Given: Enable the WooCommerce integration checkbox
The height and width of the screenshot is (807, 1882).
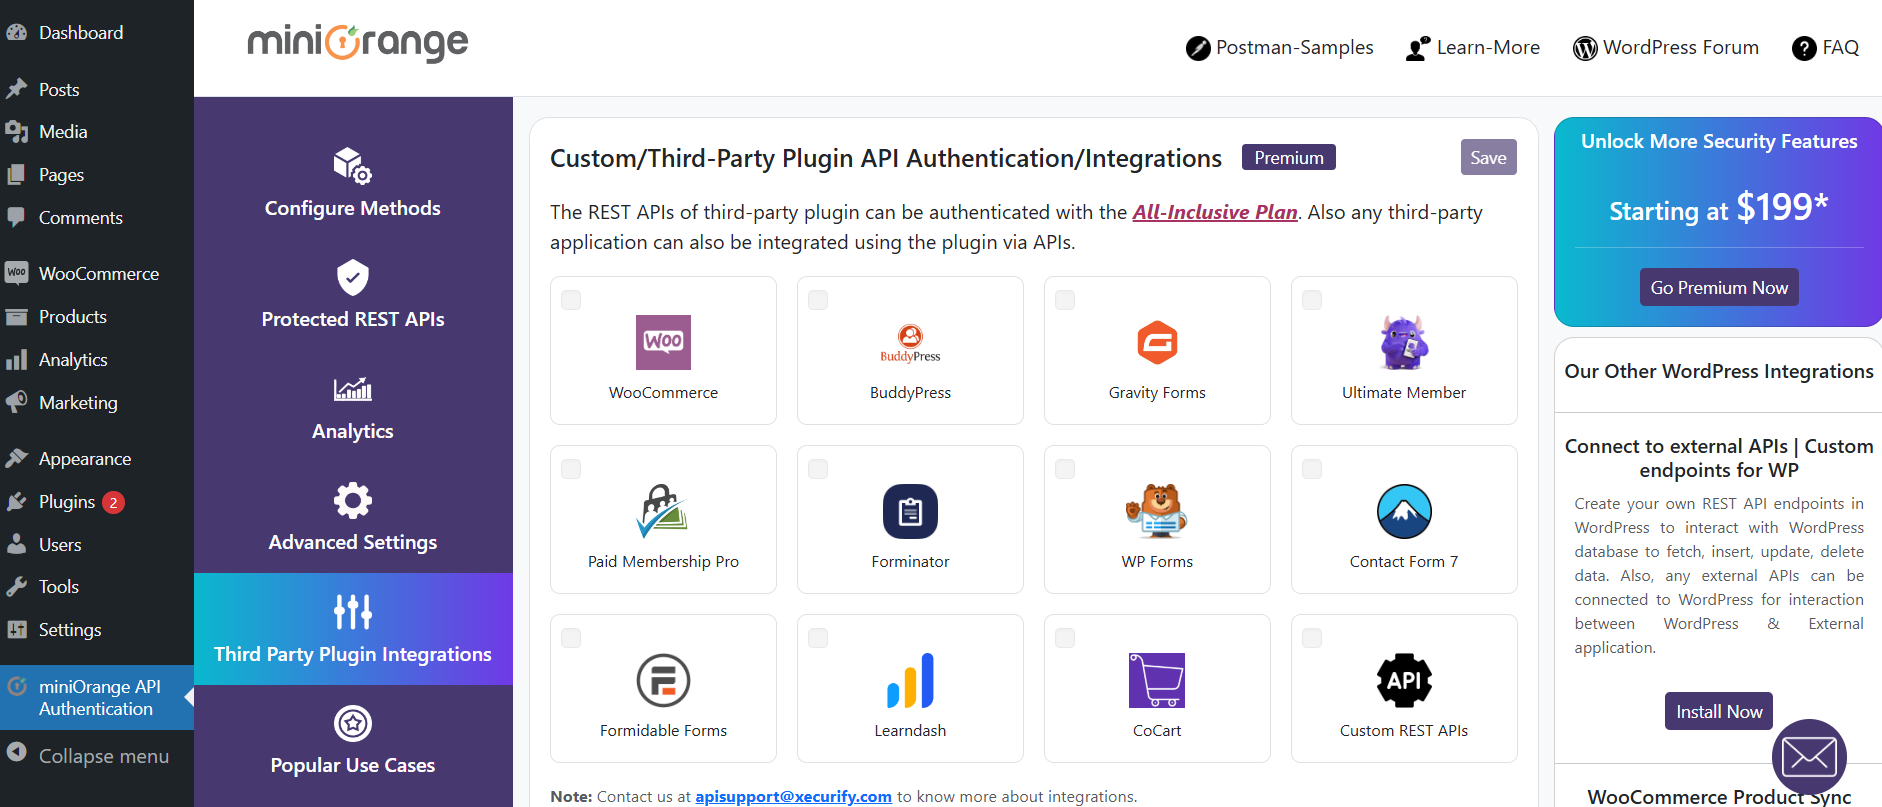Looking at the screenshot, I should click(x=571, y=300).
